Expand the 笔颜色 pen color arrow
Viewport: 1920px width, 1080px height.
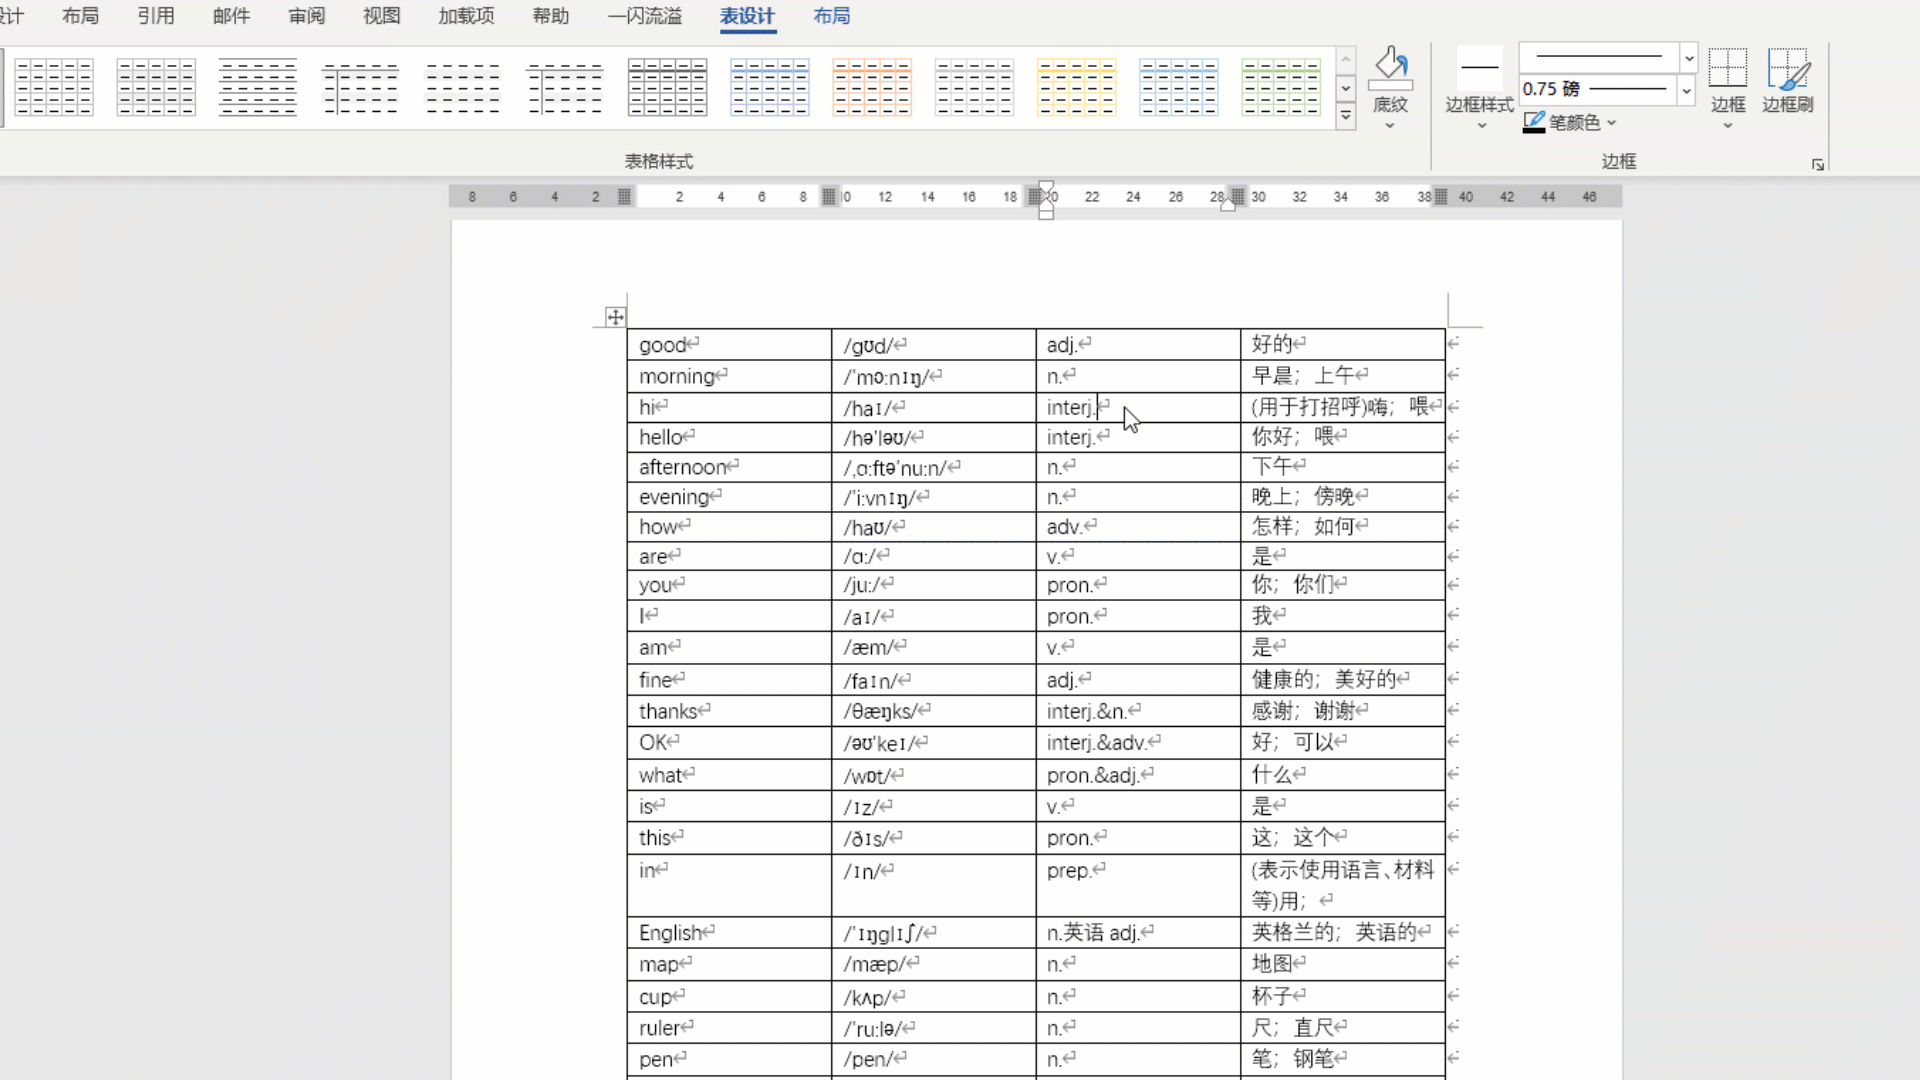[x=1611, y=123]
